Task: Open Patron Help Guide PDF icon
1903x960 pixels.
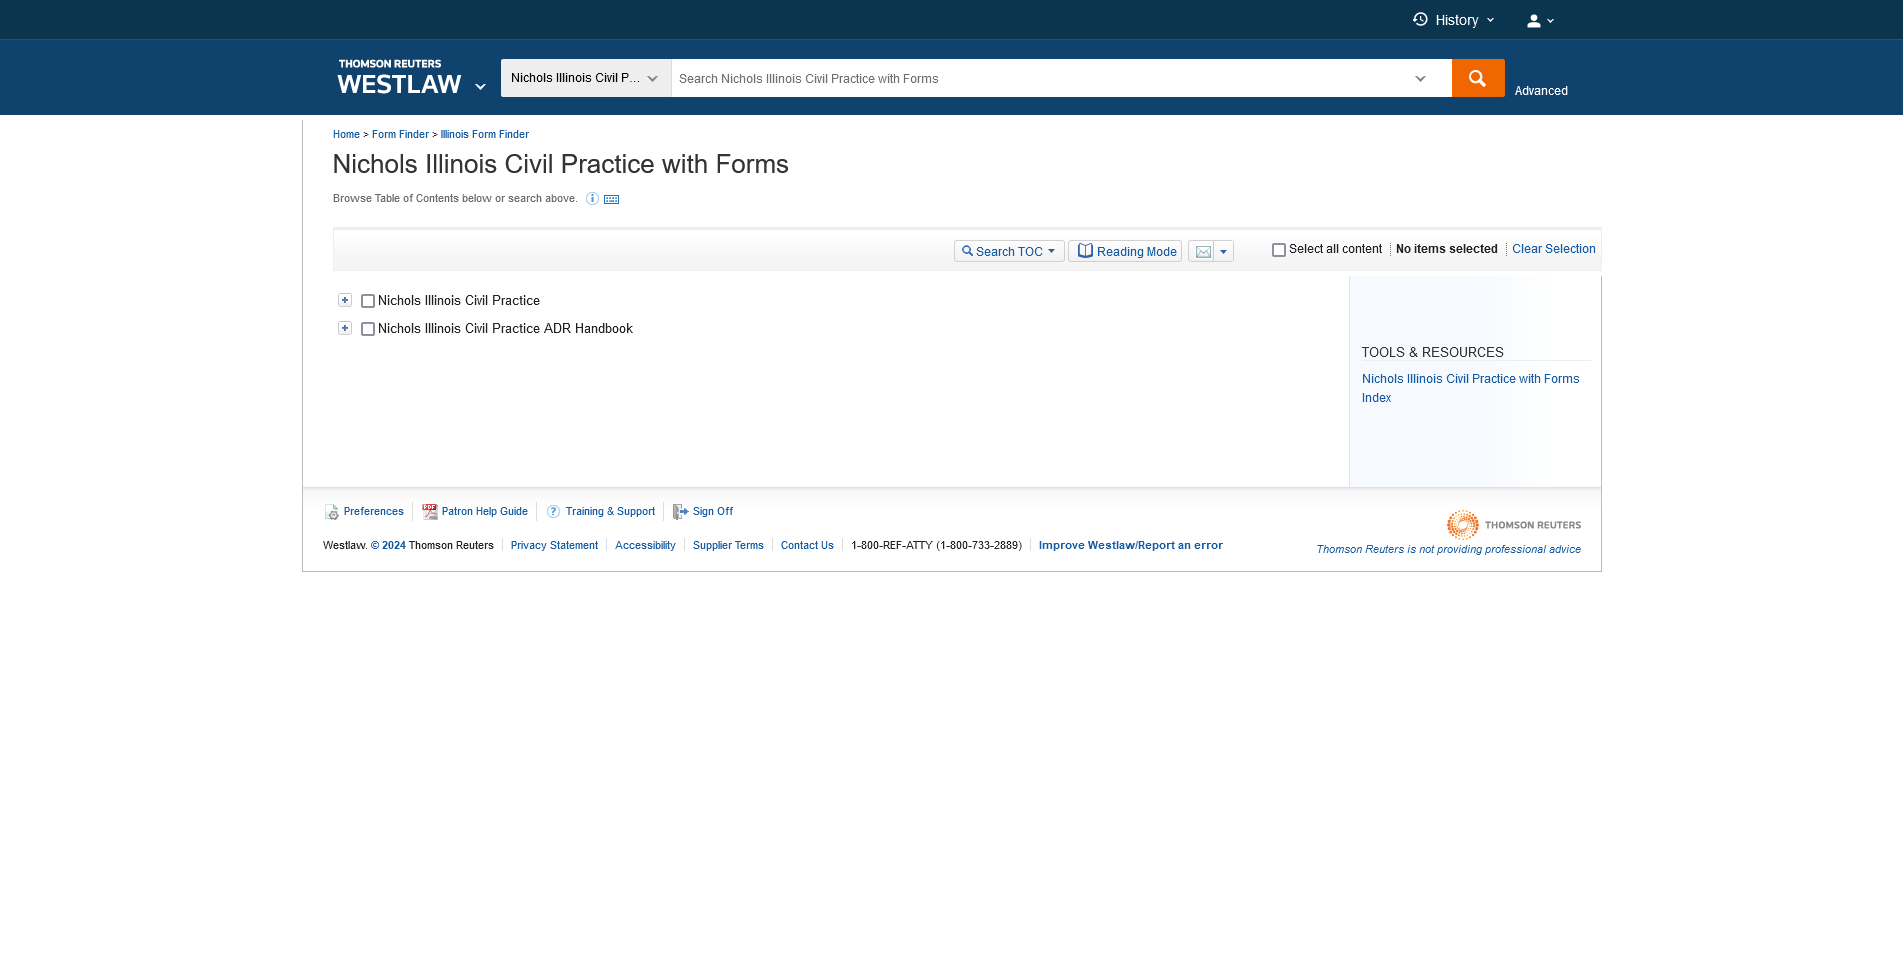Action: tap(430, 512)
